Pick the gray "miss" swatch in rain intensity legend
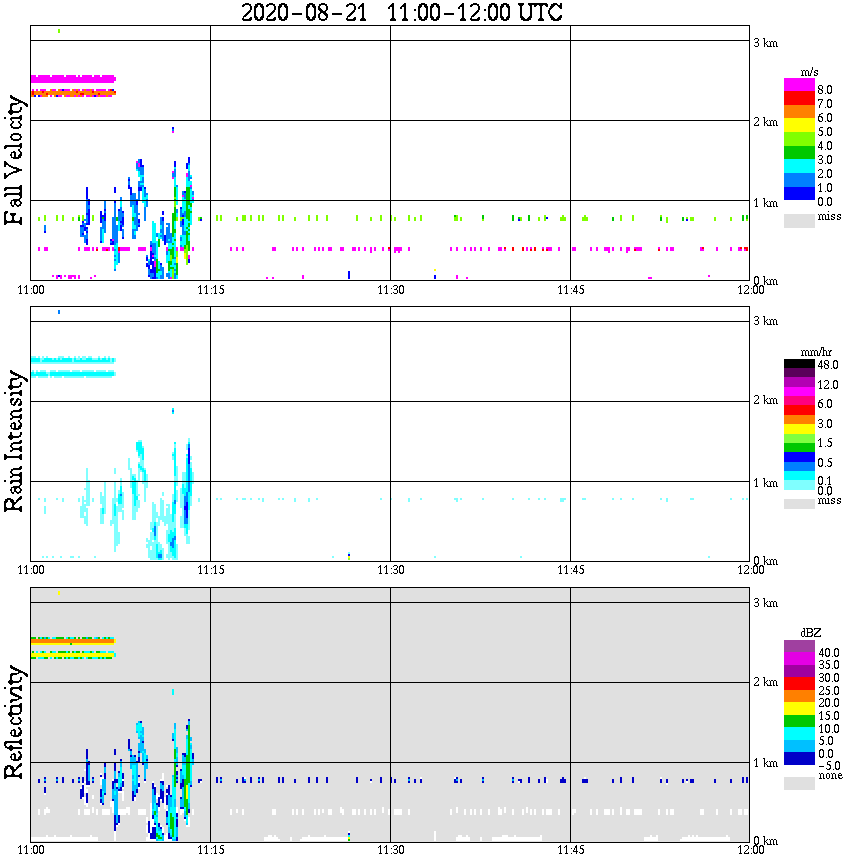This screenshot has height=868, width=850. [799, 504]
